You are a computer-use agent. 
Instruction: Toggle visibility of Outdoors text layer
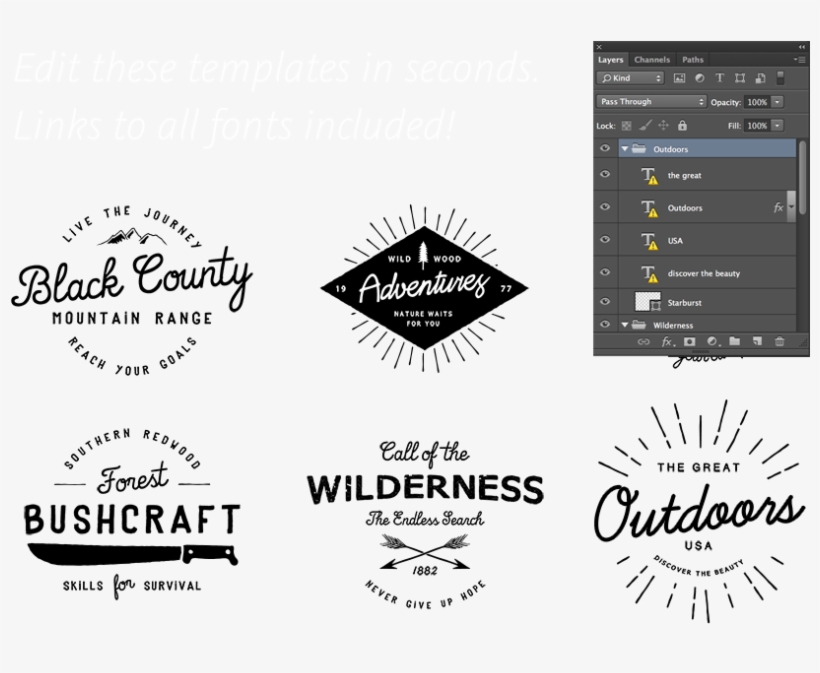click(x=605, y=207)
